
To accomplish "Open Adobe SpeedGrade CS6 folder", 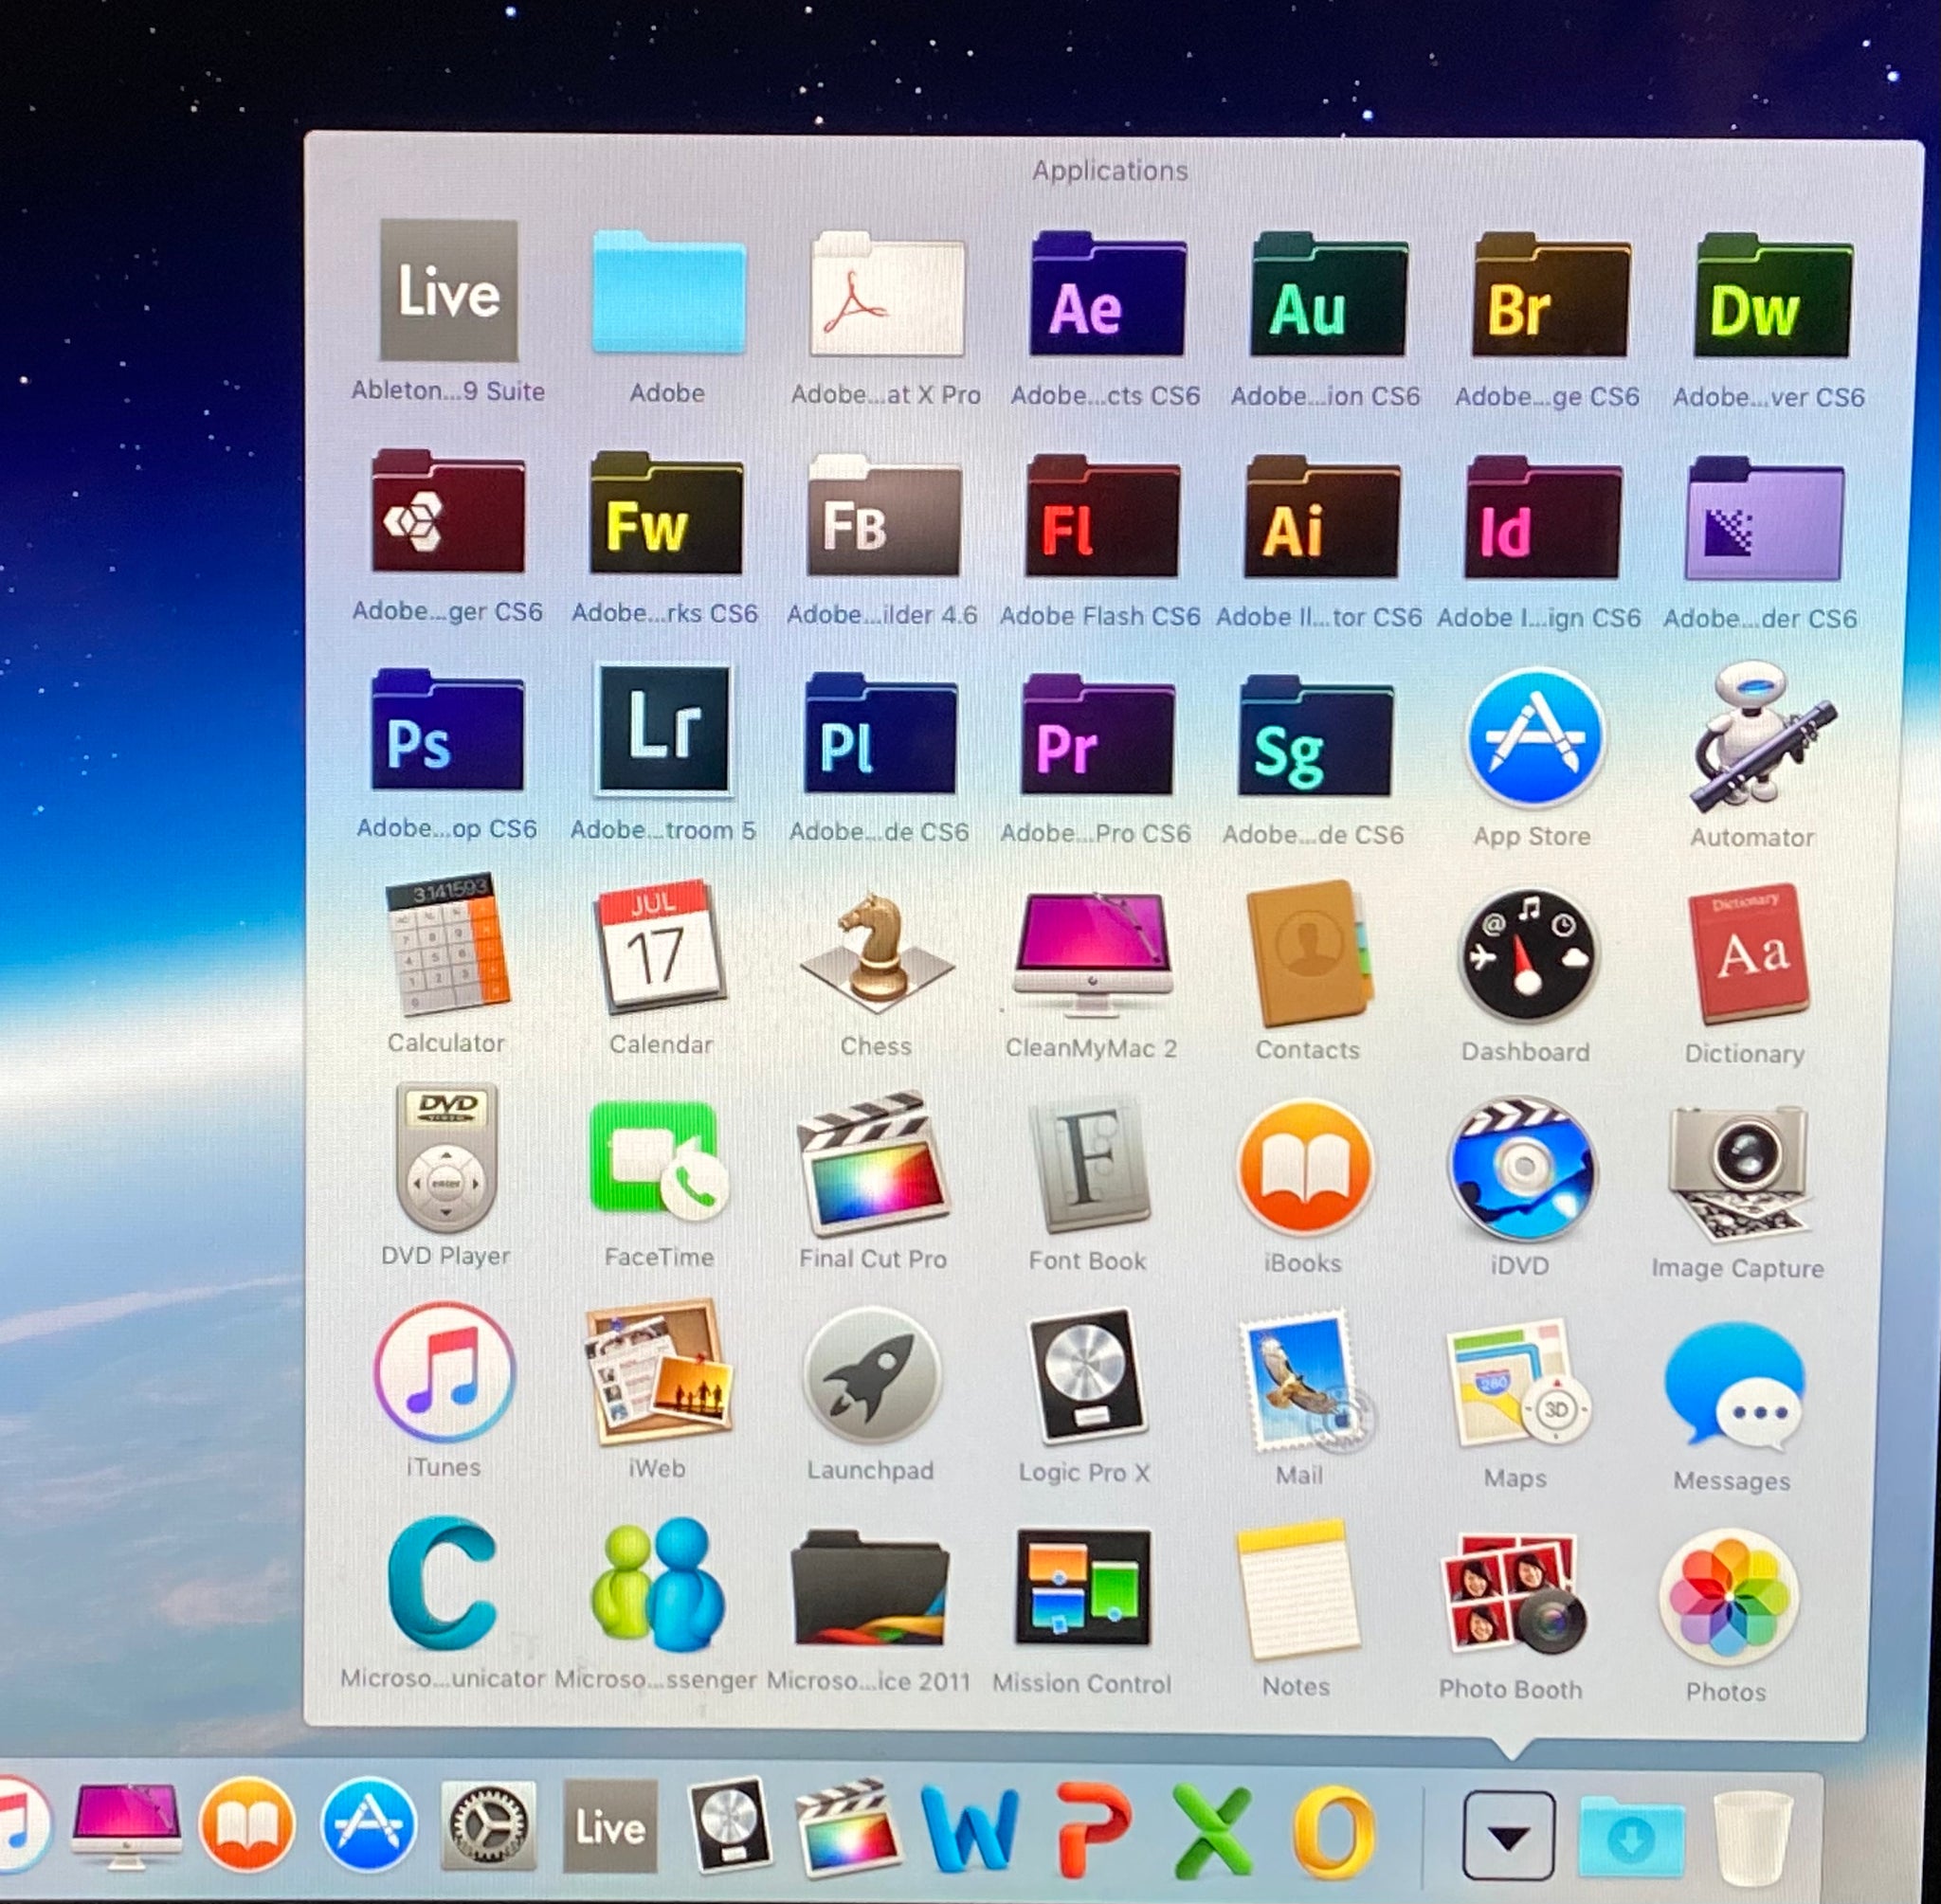I will [x=1315, y=735].
